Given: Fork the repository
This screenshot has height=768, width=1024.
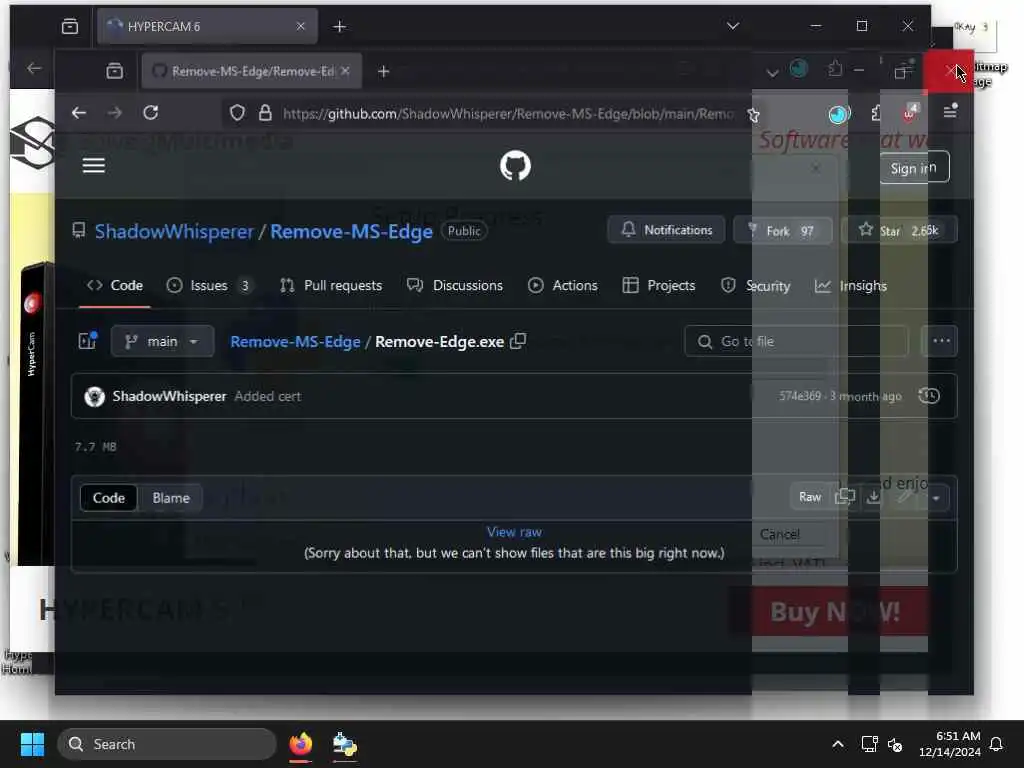Looking at the screenshot, I should (x=783, y=231).
